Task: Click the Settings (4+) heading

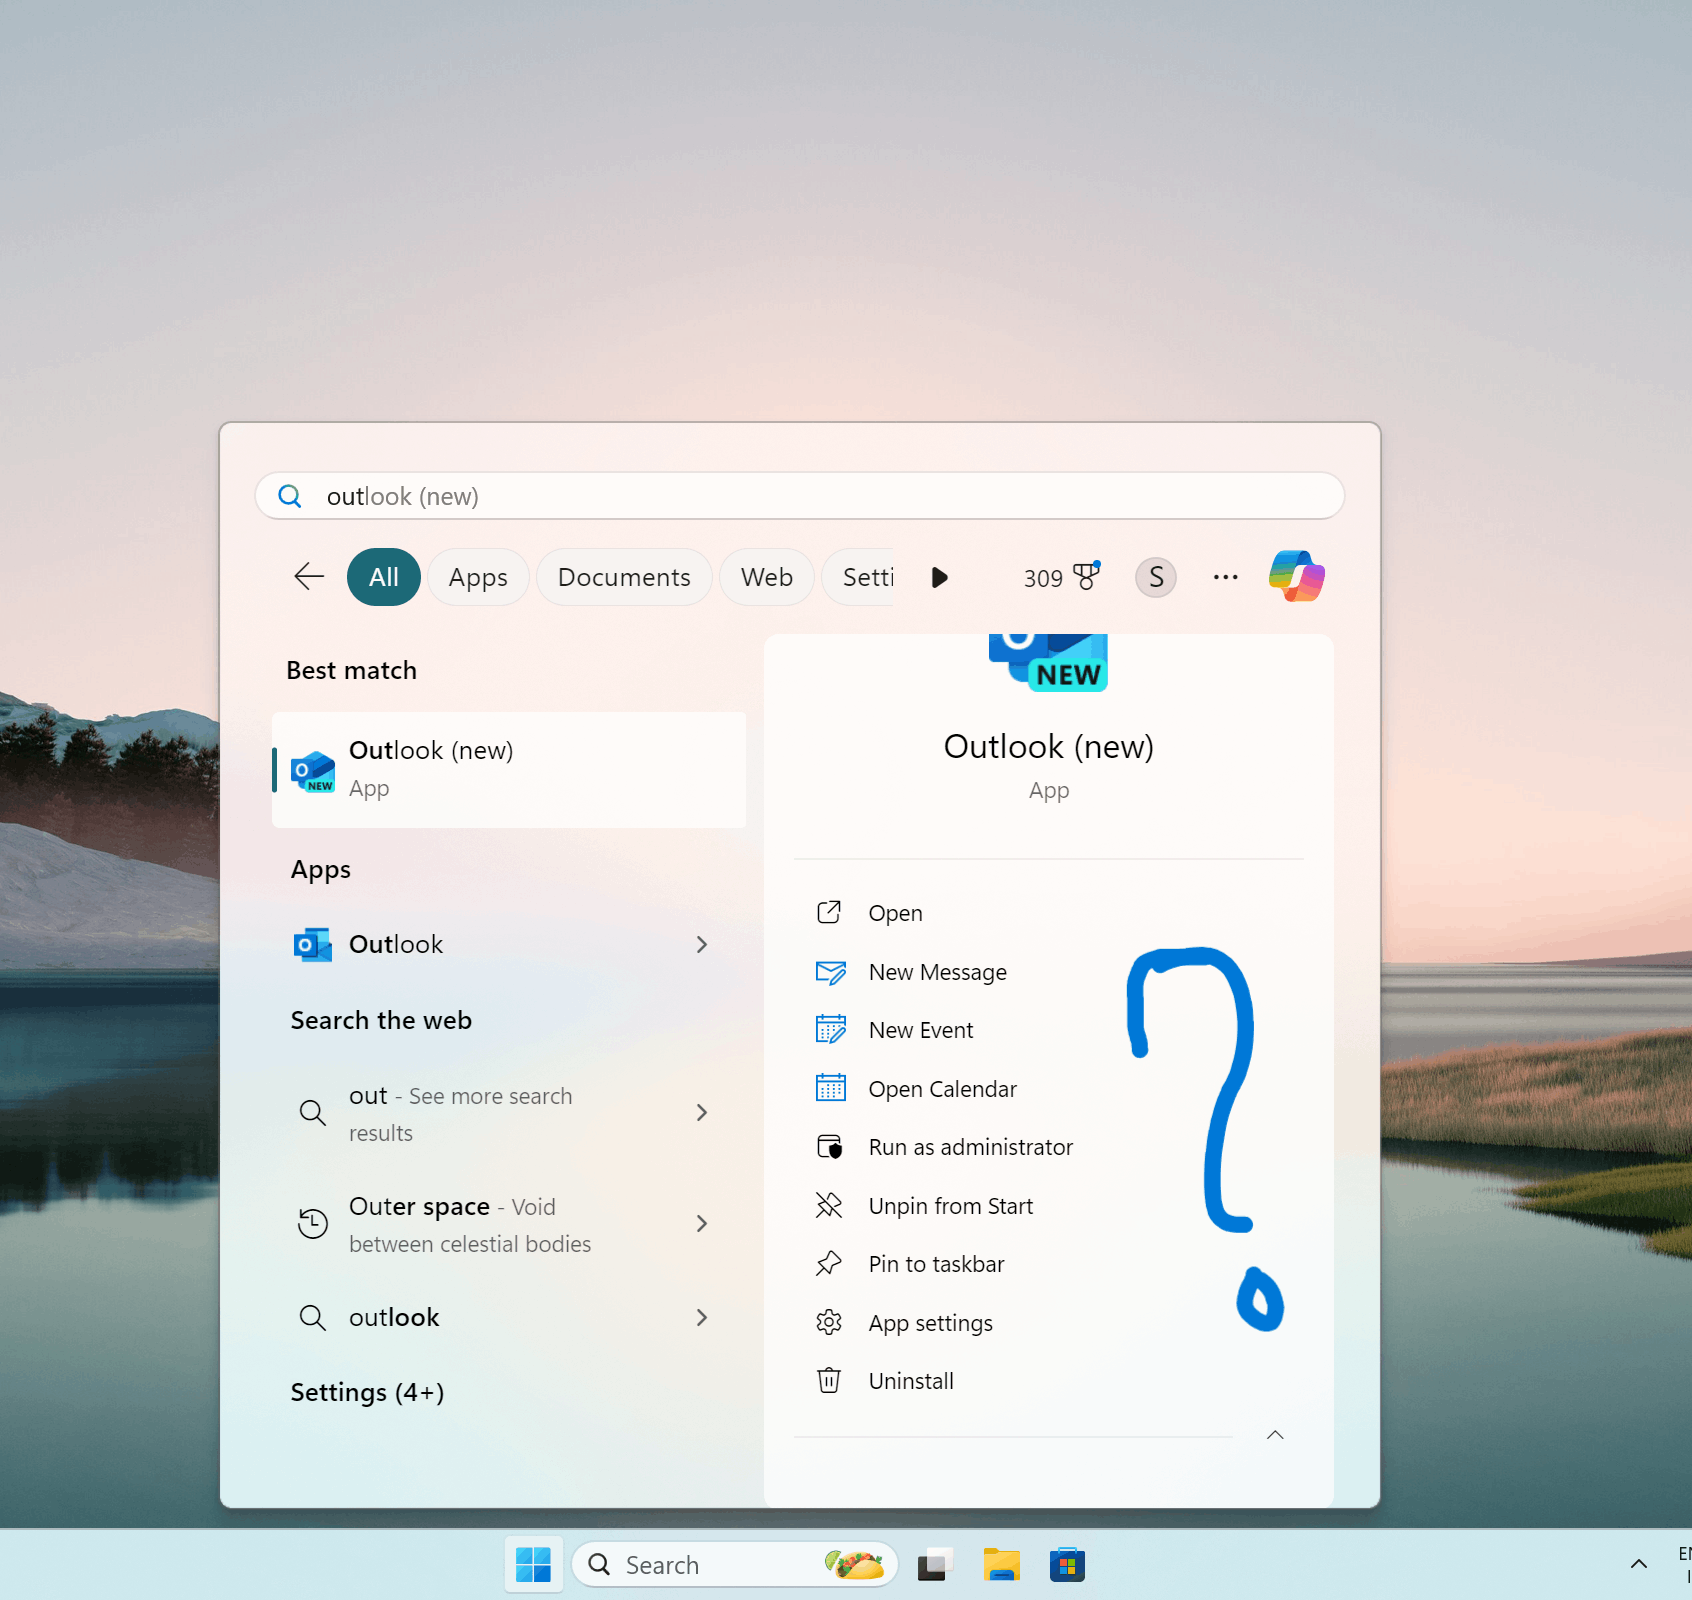Action: click(367, 1392)
